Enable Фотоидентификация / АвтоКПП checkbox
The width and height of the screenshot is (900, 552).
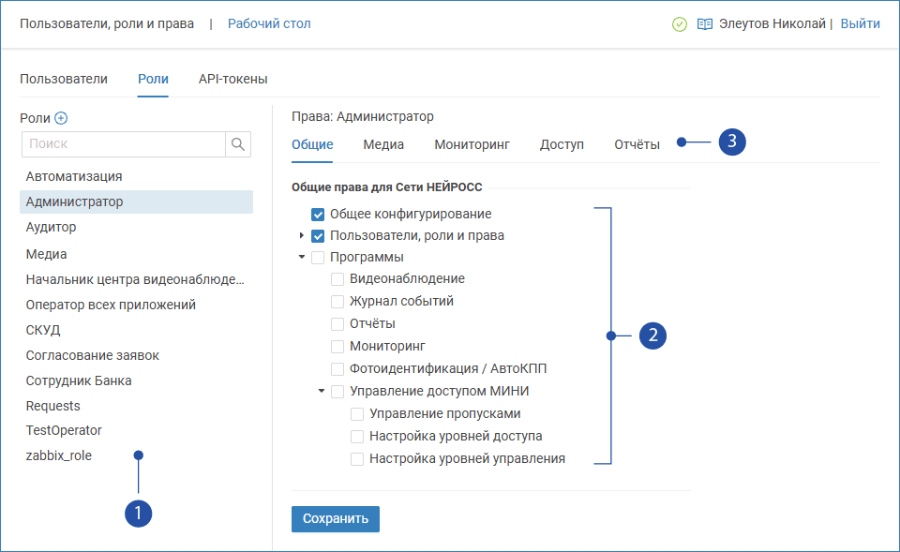[x=338, y=369]
